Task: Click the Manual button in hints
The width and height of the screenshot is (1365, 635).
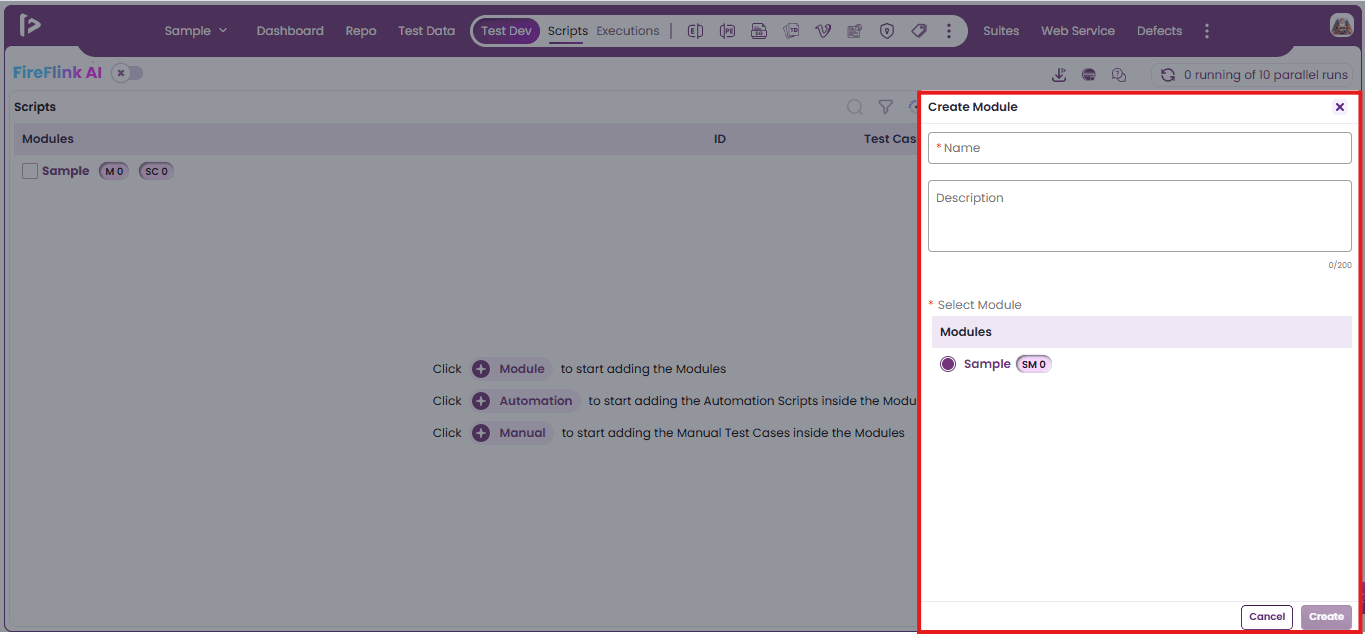Action: (512, 433)
